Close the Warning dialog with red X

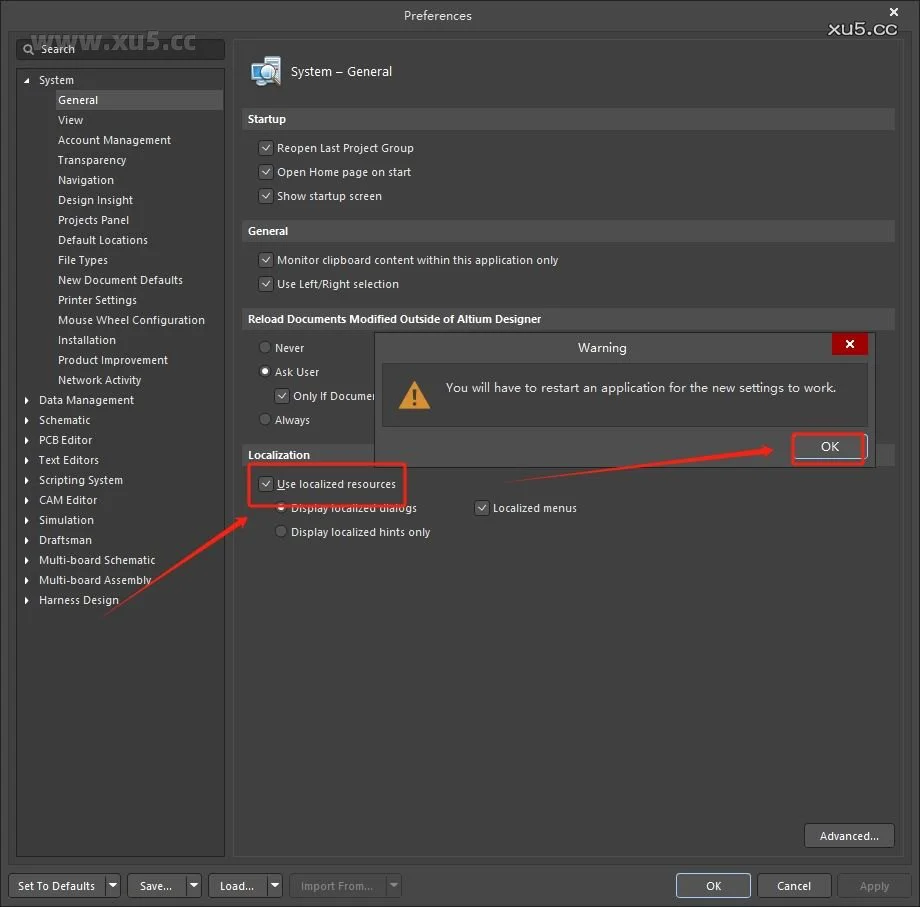pyautogui.click(x=849, y=344)
